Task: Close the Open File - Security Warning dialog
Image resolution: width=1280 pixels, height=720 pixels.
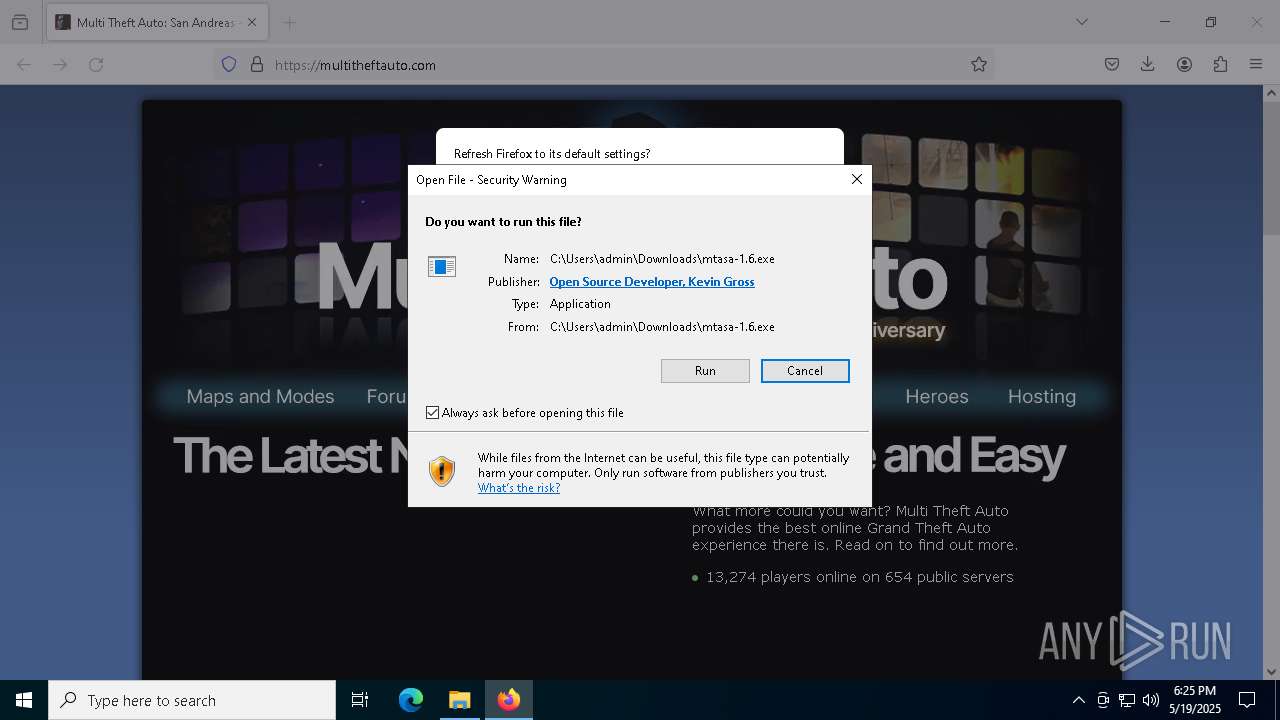Action: tap(857, 179)
